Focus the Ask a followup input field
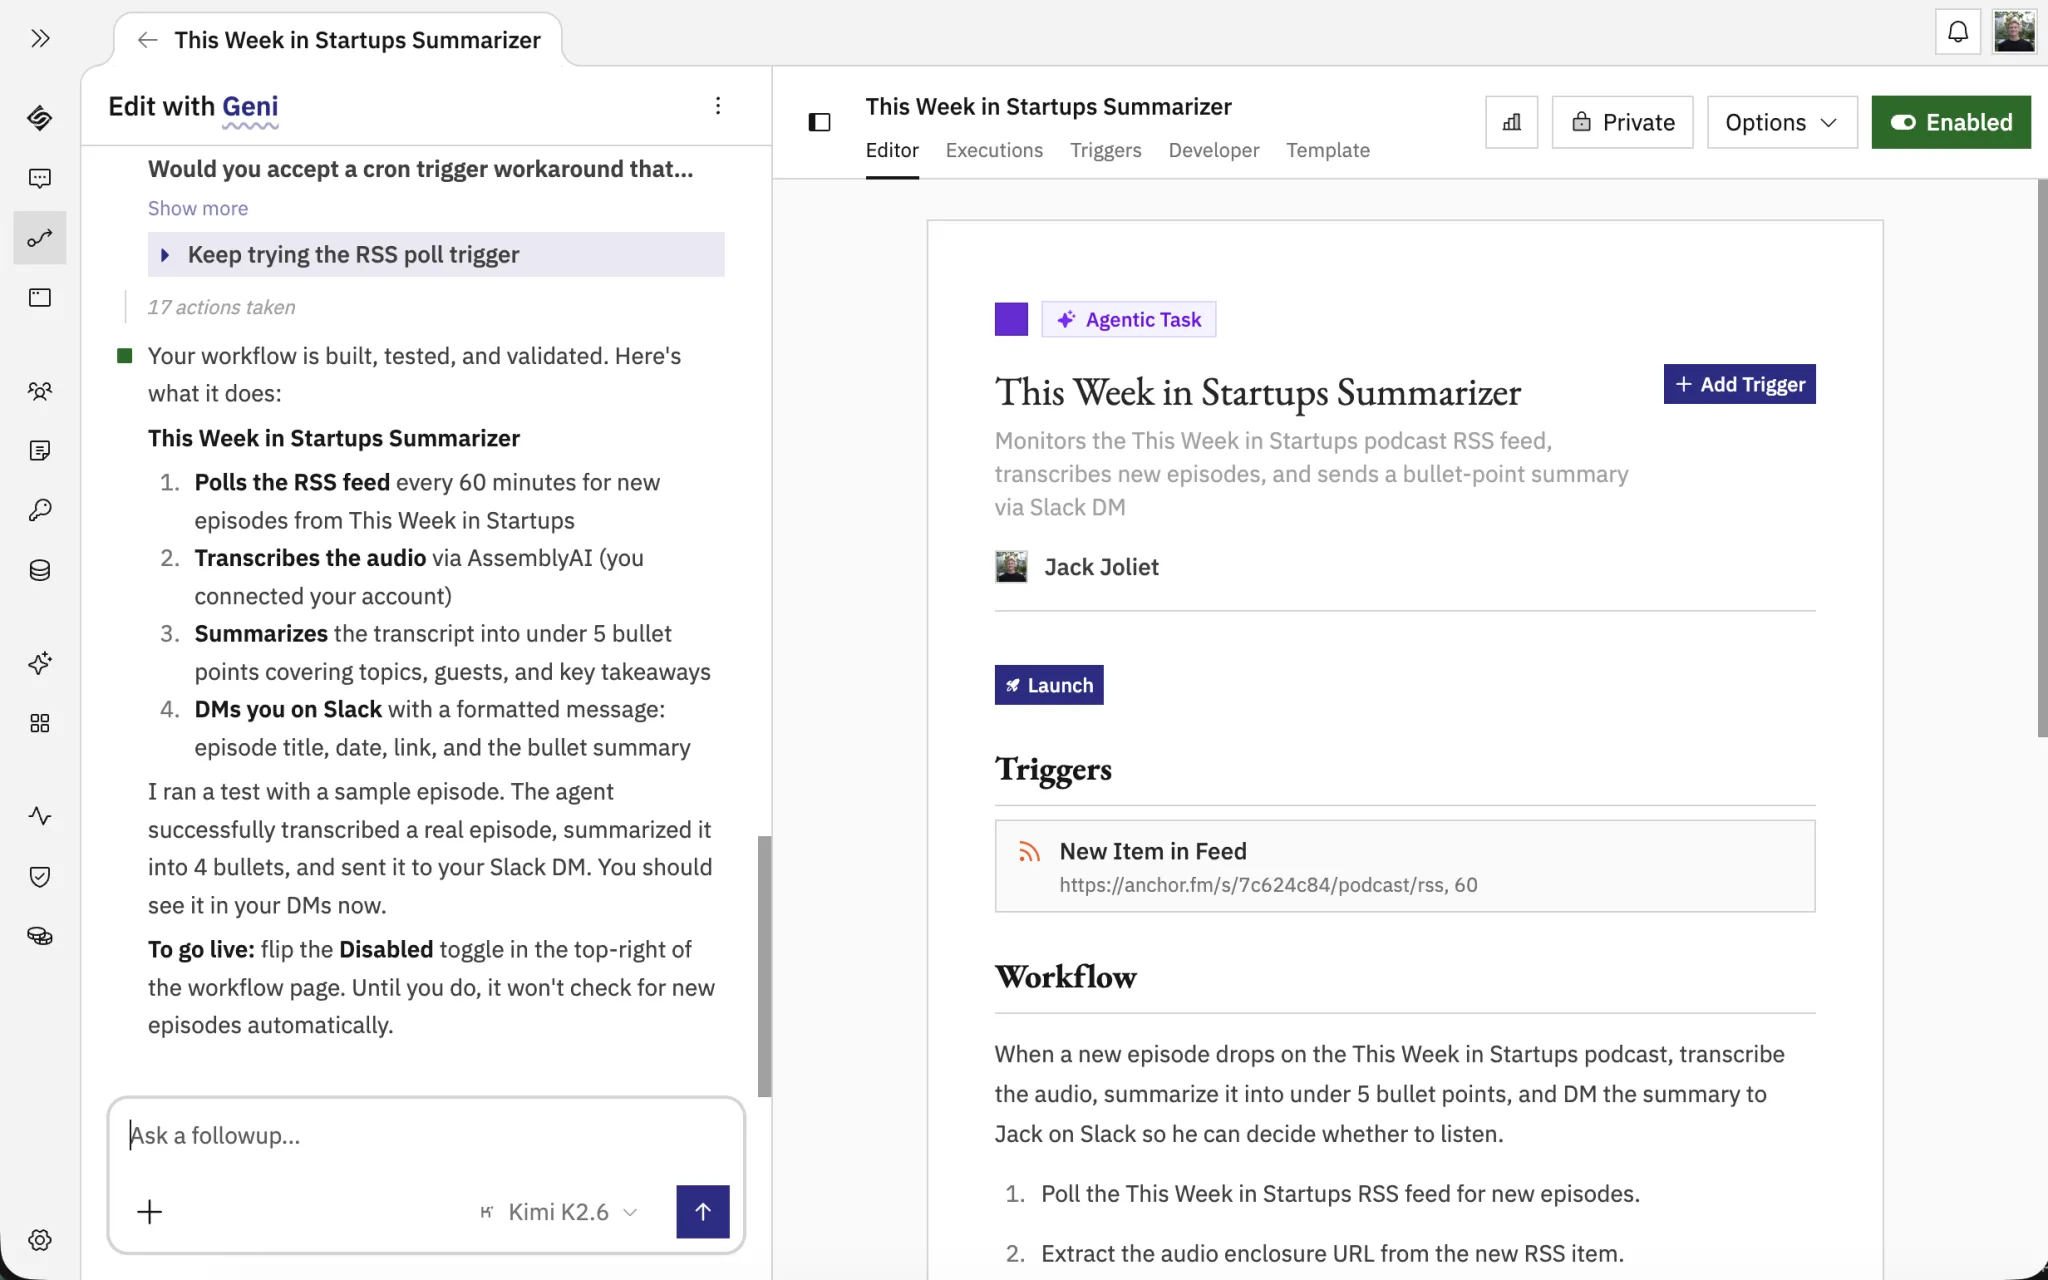This screenshot has height=1280, width=2048. [426, 1136]
